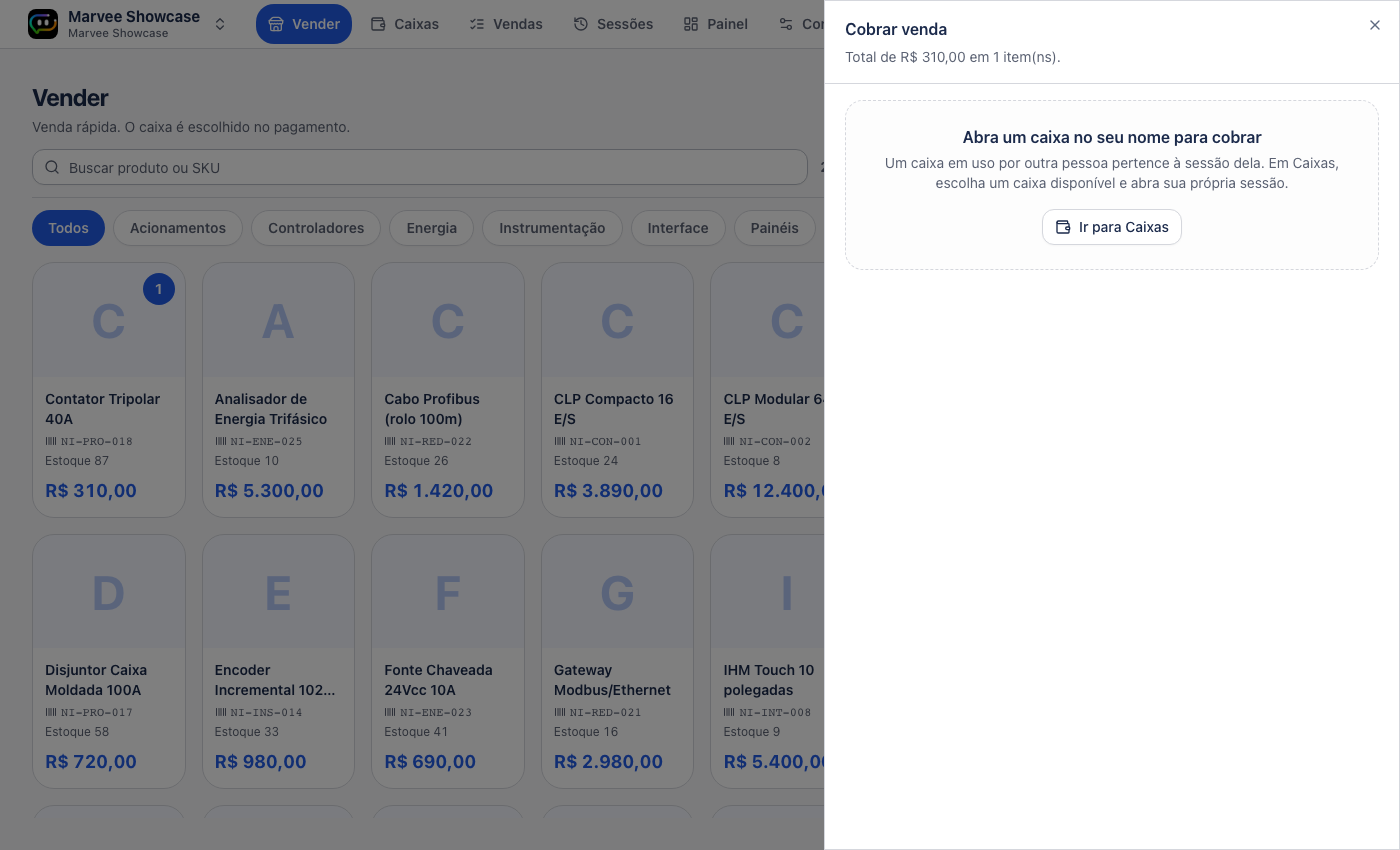The width and height of the screenshot is (1400, 850).
Task: Filter products by Energia
Action: point(432,228)
